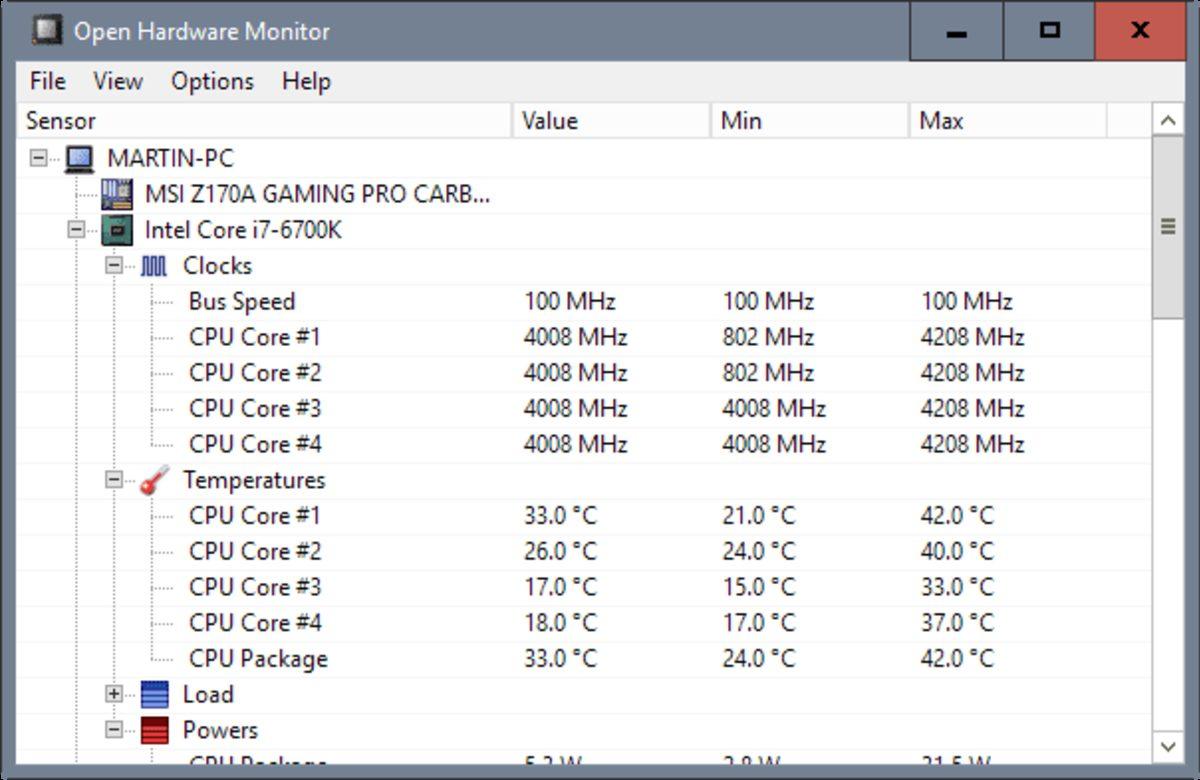Click the Intel Core i7-6700K chip icon
This screenshot has width=1200, height=780.
[x=116, y=230]
